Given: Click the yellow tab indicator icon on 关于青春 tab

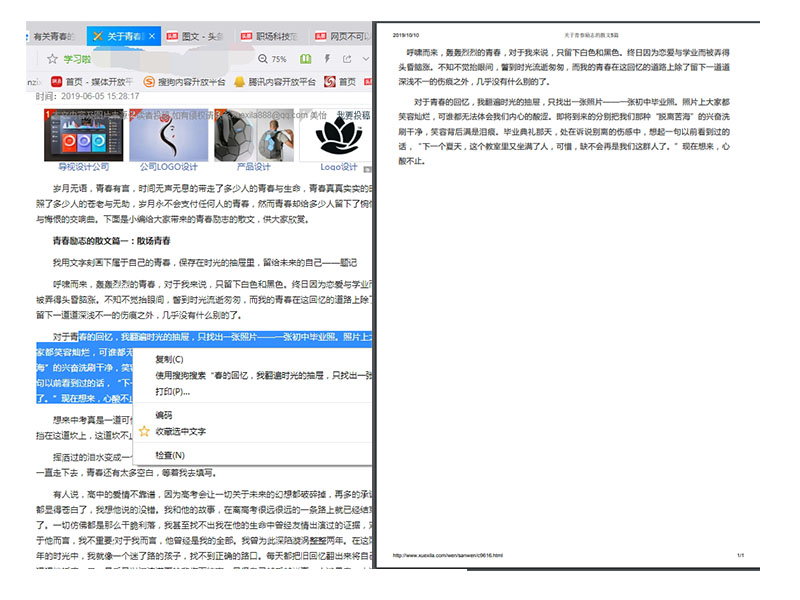Looking at the screenshot, I should (96, 35).
